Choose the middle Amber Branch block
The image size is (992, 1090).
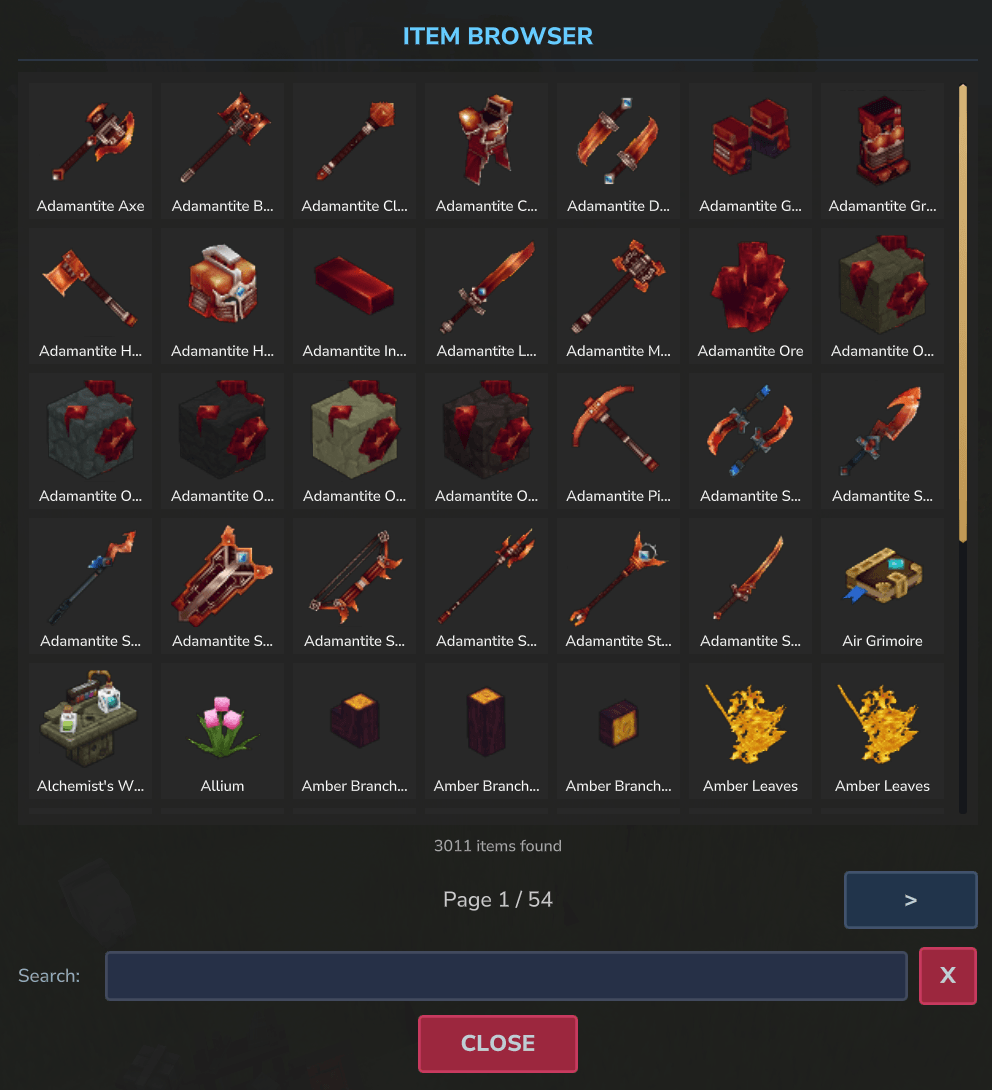[487, 731]
